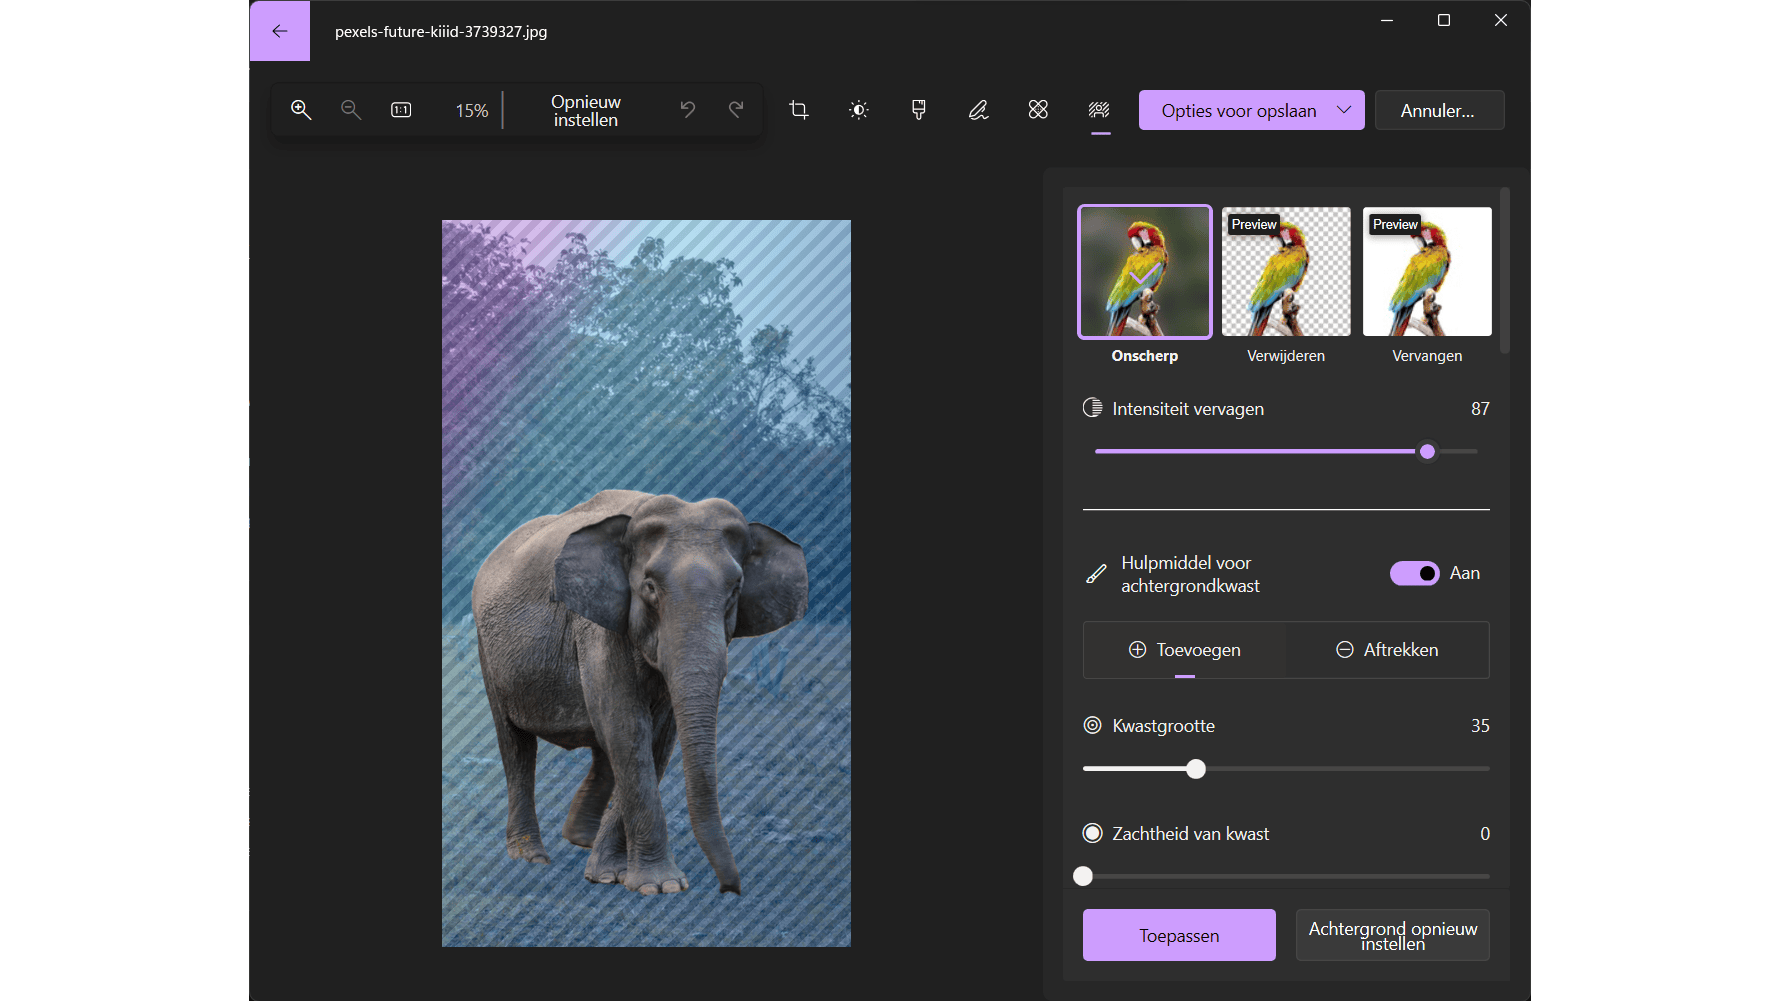Select the Verwijderen background thumbnail

pos(1286,272)
